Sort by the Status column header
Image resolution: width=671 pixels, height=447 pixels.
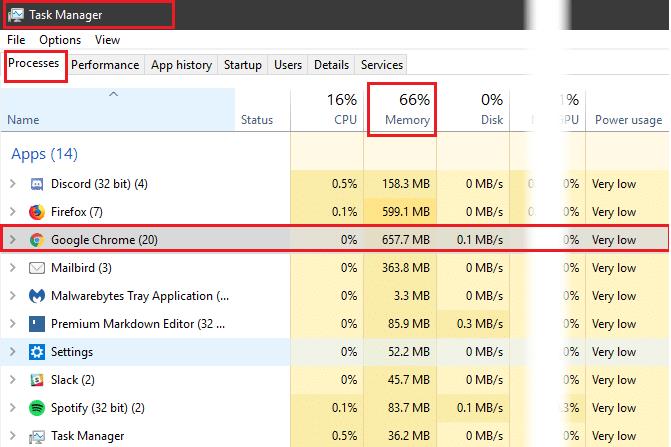pyautogui.click(x=262, y=110)
